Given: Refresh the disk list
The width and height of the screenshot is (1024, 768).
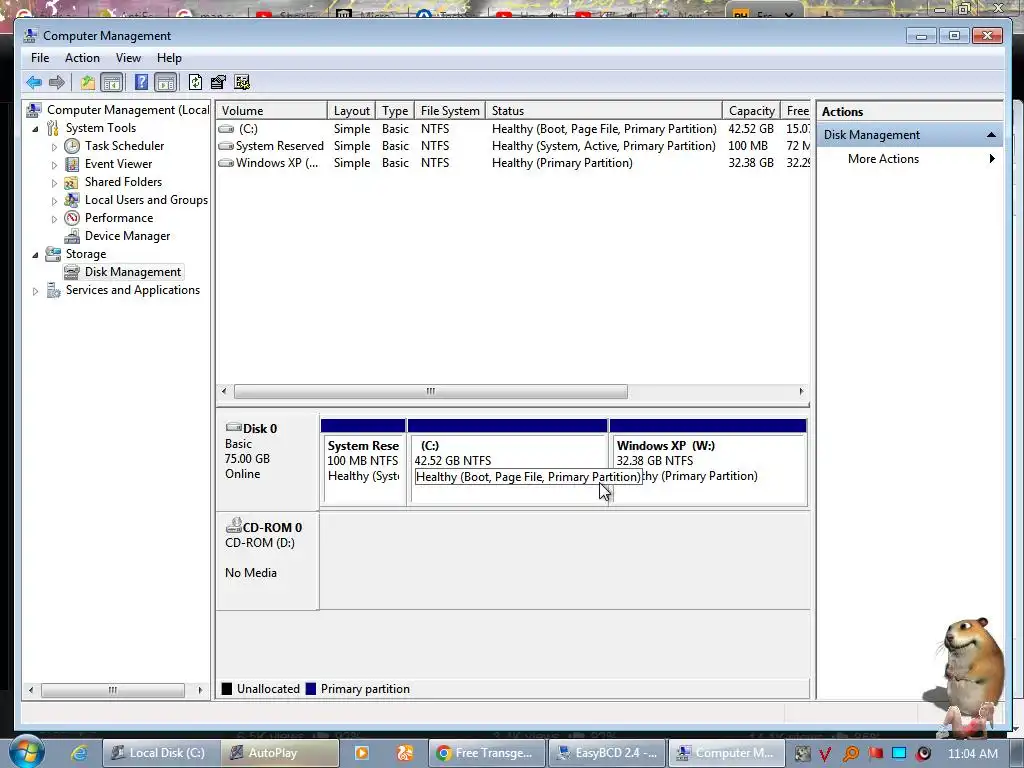Looking at the screenshot, I should [x=195, y=82].
